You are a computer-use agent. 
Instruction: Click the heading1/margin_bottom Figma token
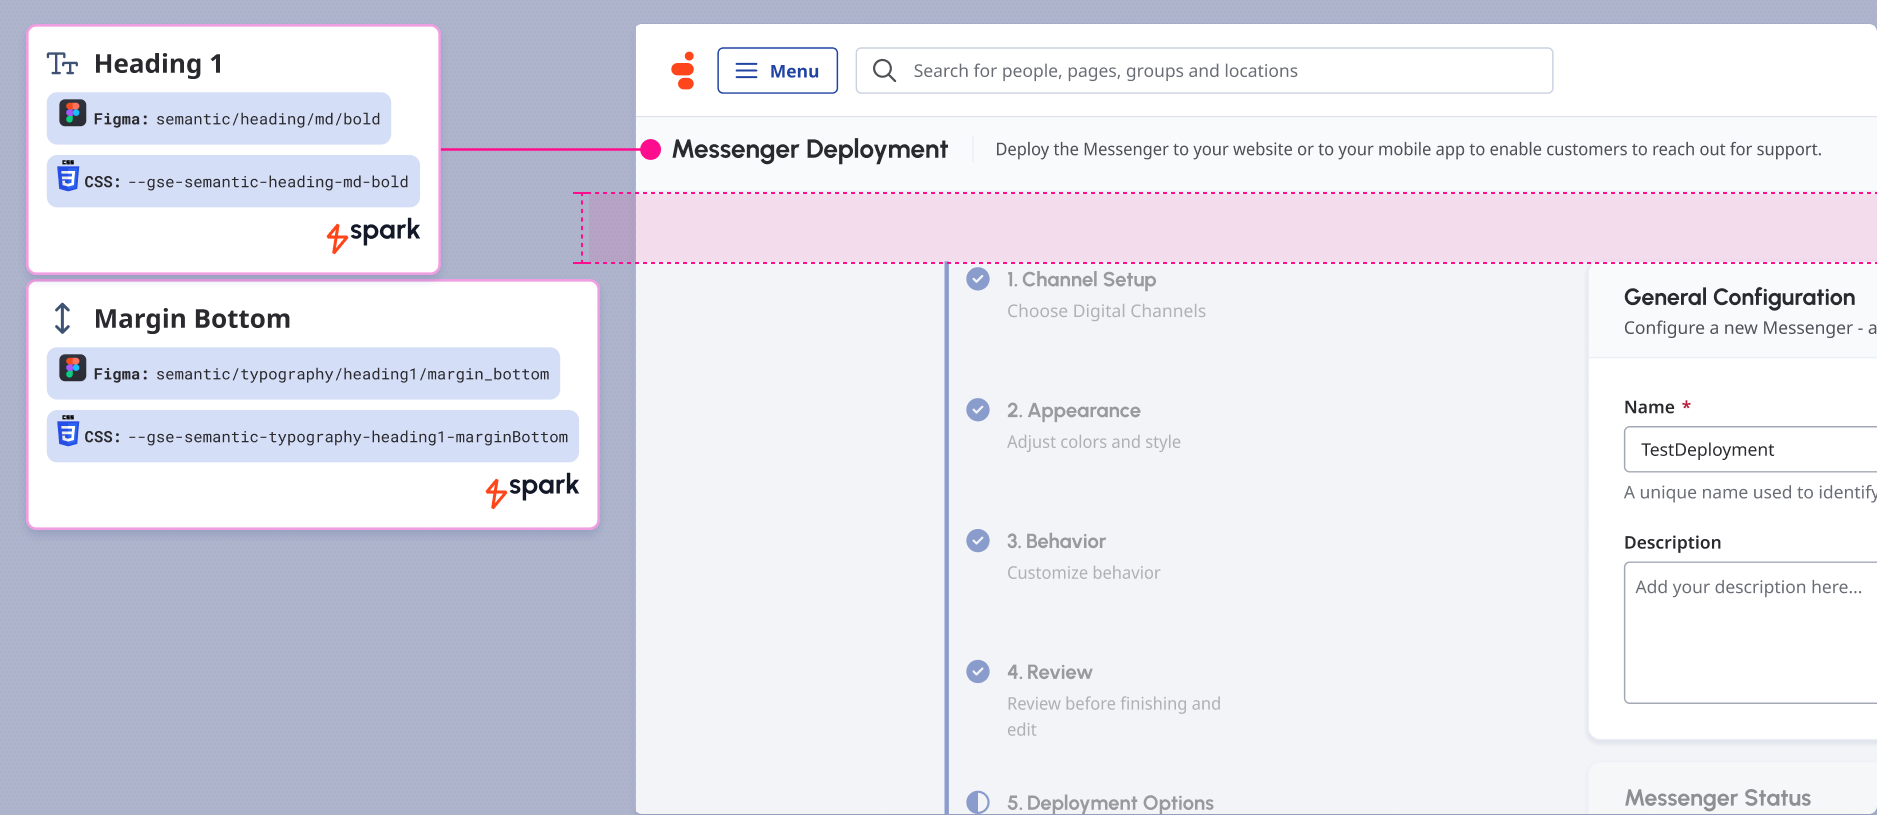click(303, 374)
